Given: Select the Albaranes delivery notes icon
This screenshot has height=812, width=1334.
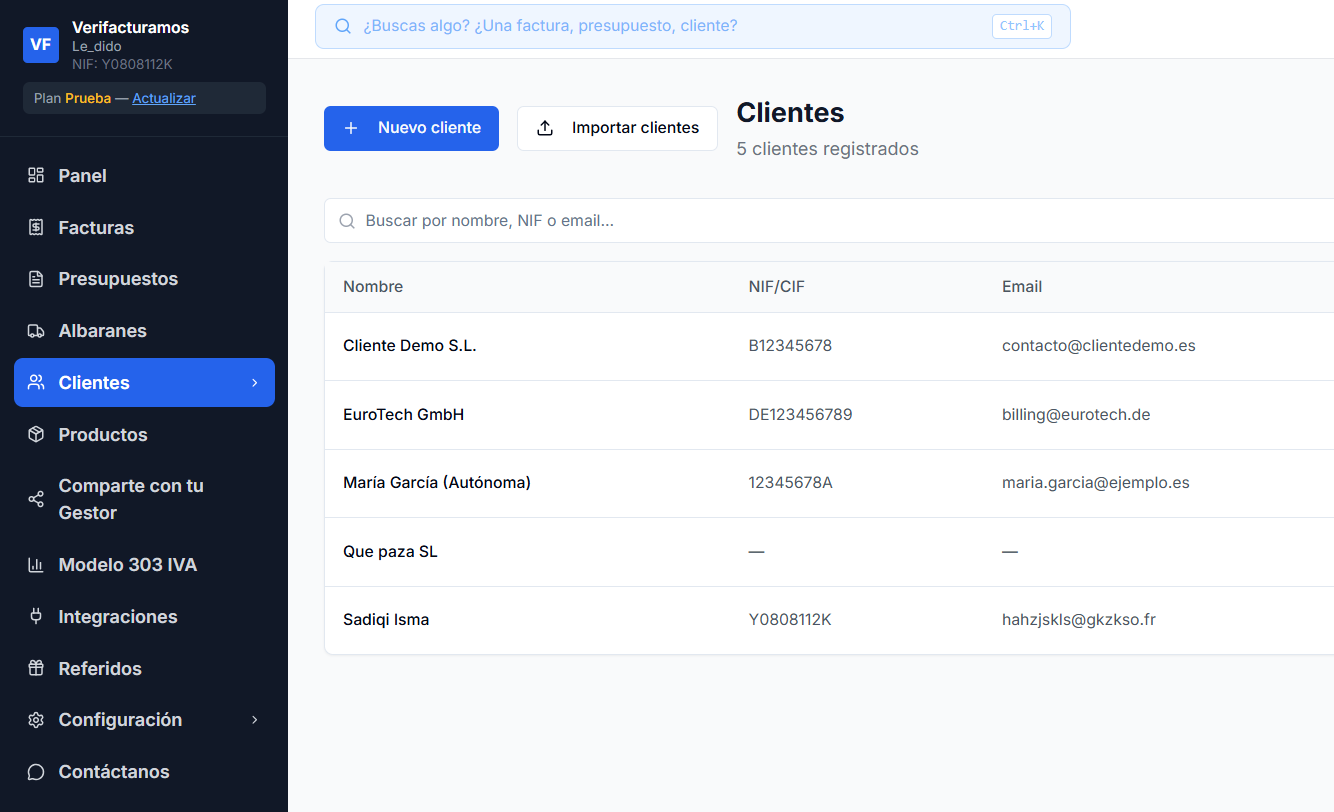Looking at the screenshot, I should pyautogui.click(x=35, y=330).
